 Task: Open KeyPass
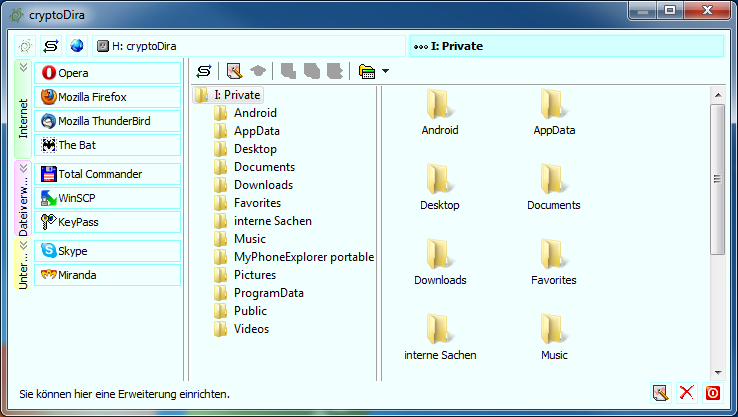[x=107, y=222]
